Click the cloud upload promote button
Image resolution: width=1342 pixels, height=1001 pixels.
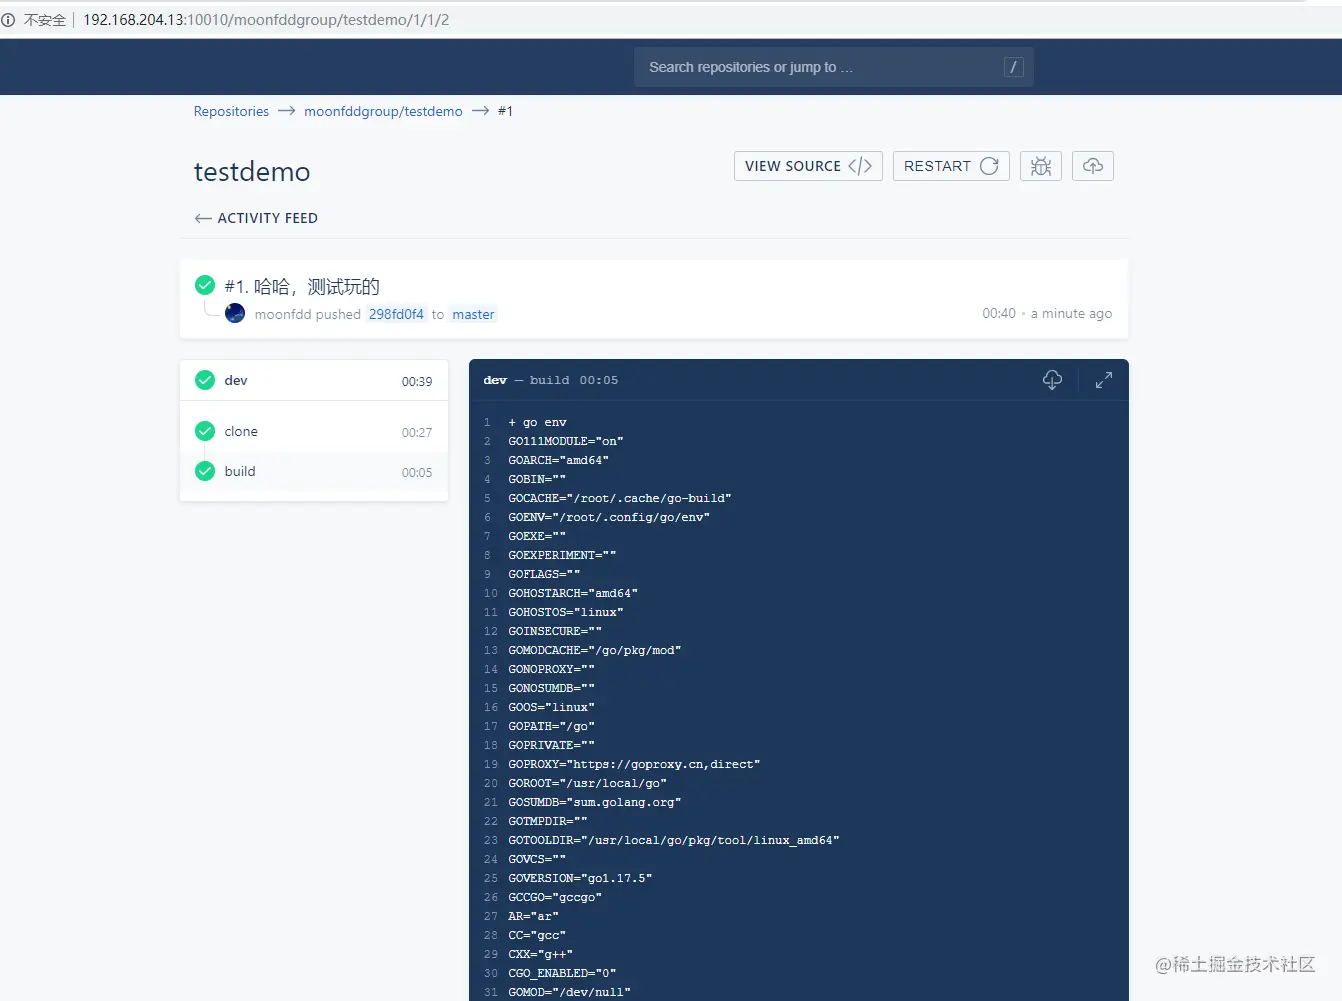click(x=1092, y=166)
